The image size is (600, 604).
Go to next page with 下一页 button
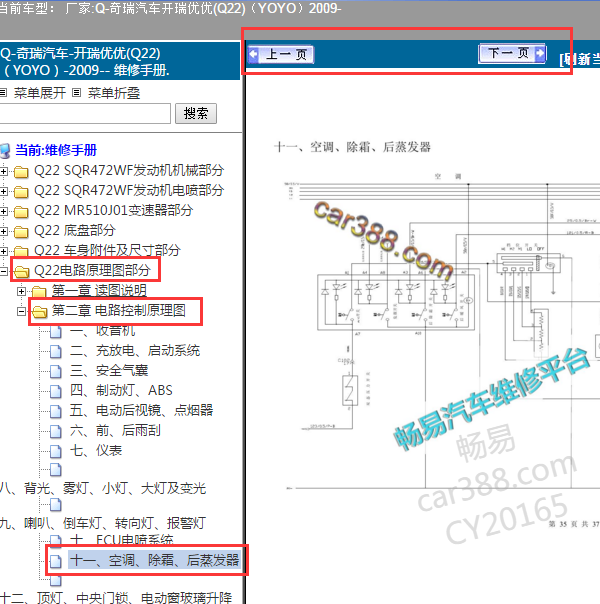[x=512, y=53]
